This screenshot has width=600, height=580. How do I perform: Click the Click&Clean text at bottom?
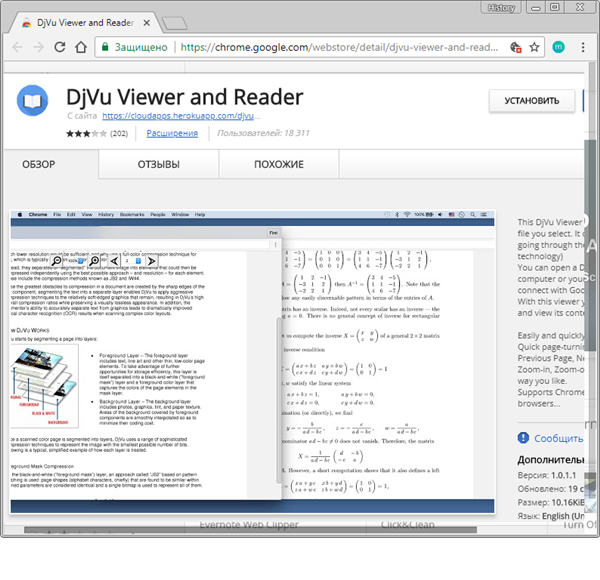coord(408,524)
